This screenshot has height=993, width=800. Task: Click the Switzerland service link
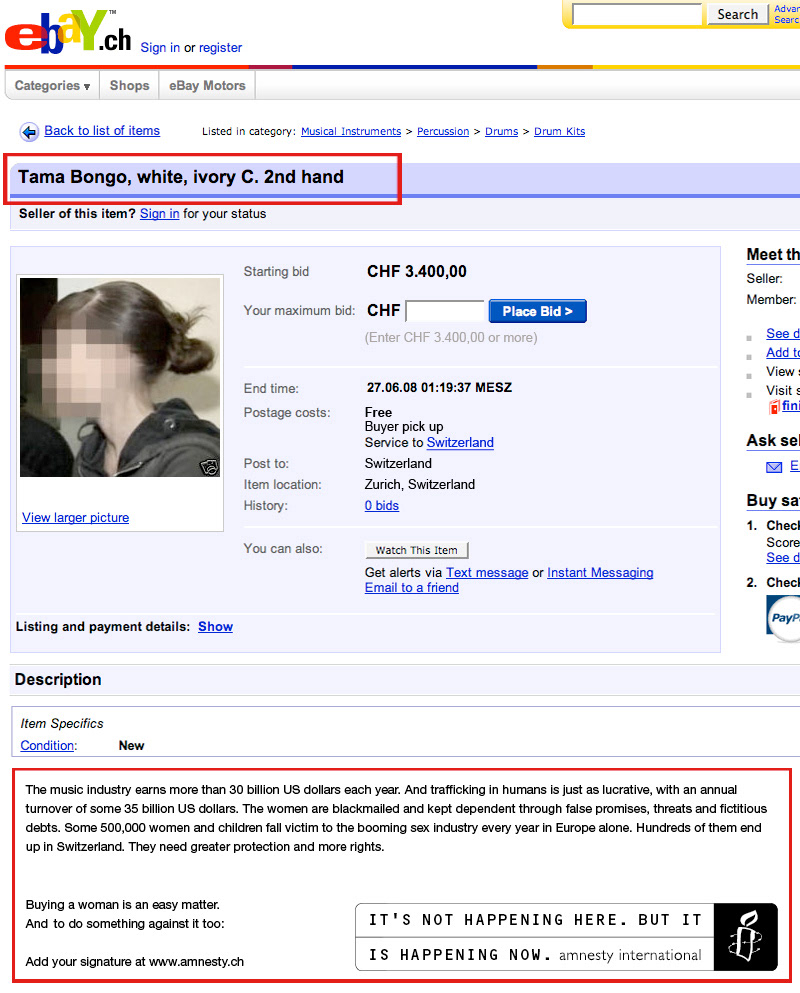coord(460,443)
